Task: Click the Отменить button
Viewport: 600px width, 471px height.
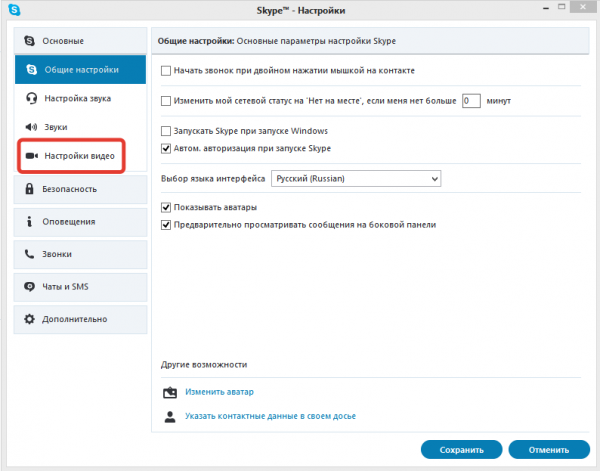Action: click(x=549, y=450)
